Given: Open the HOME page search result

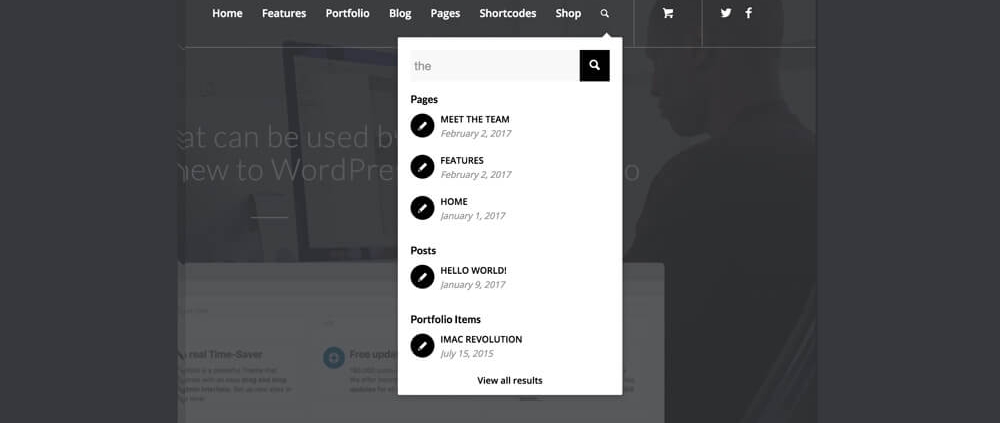Looking at the screenshot, I should (x=454, y=202).
